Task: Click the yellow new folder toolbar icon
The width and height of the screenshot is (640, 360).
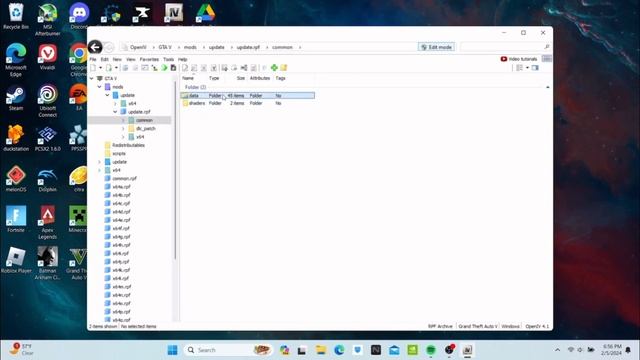Action: [284, 68]
